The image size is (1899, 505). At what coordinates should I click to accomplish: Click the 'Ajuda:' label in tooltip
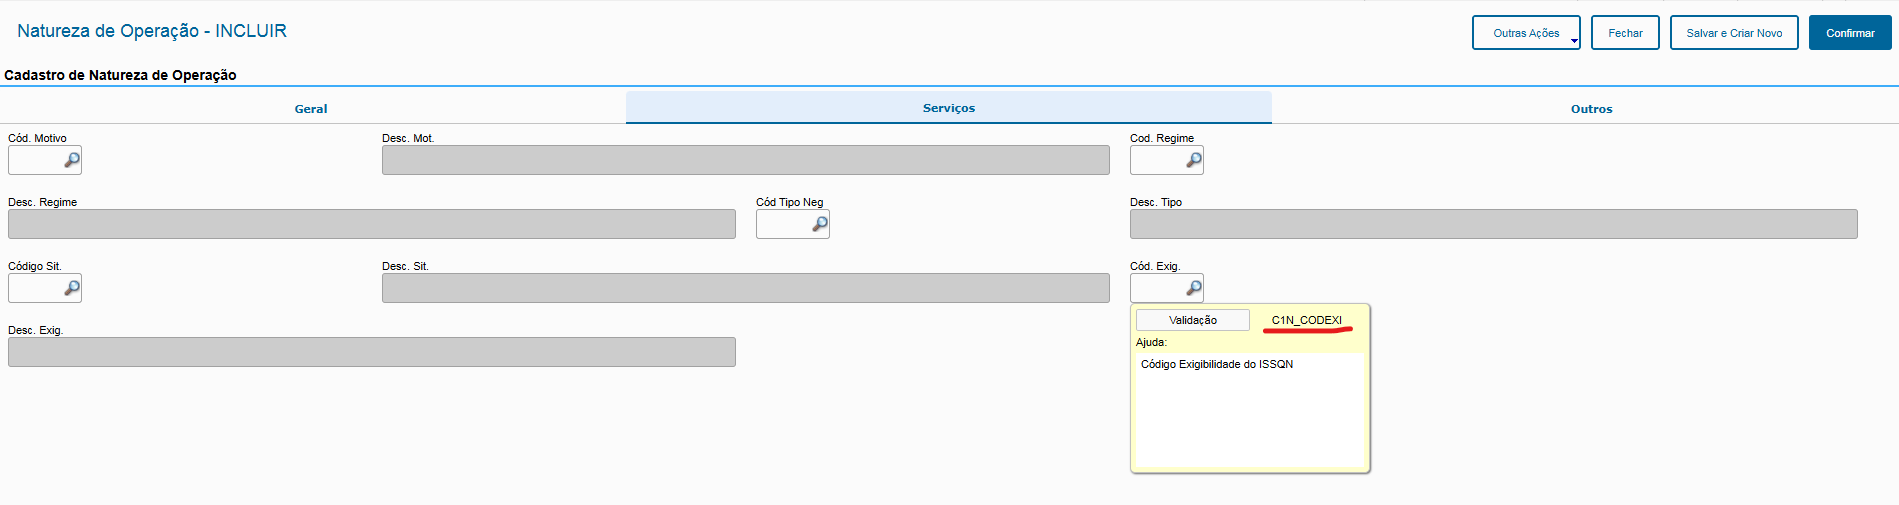[1151, 342]
